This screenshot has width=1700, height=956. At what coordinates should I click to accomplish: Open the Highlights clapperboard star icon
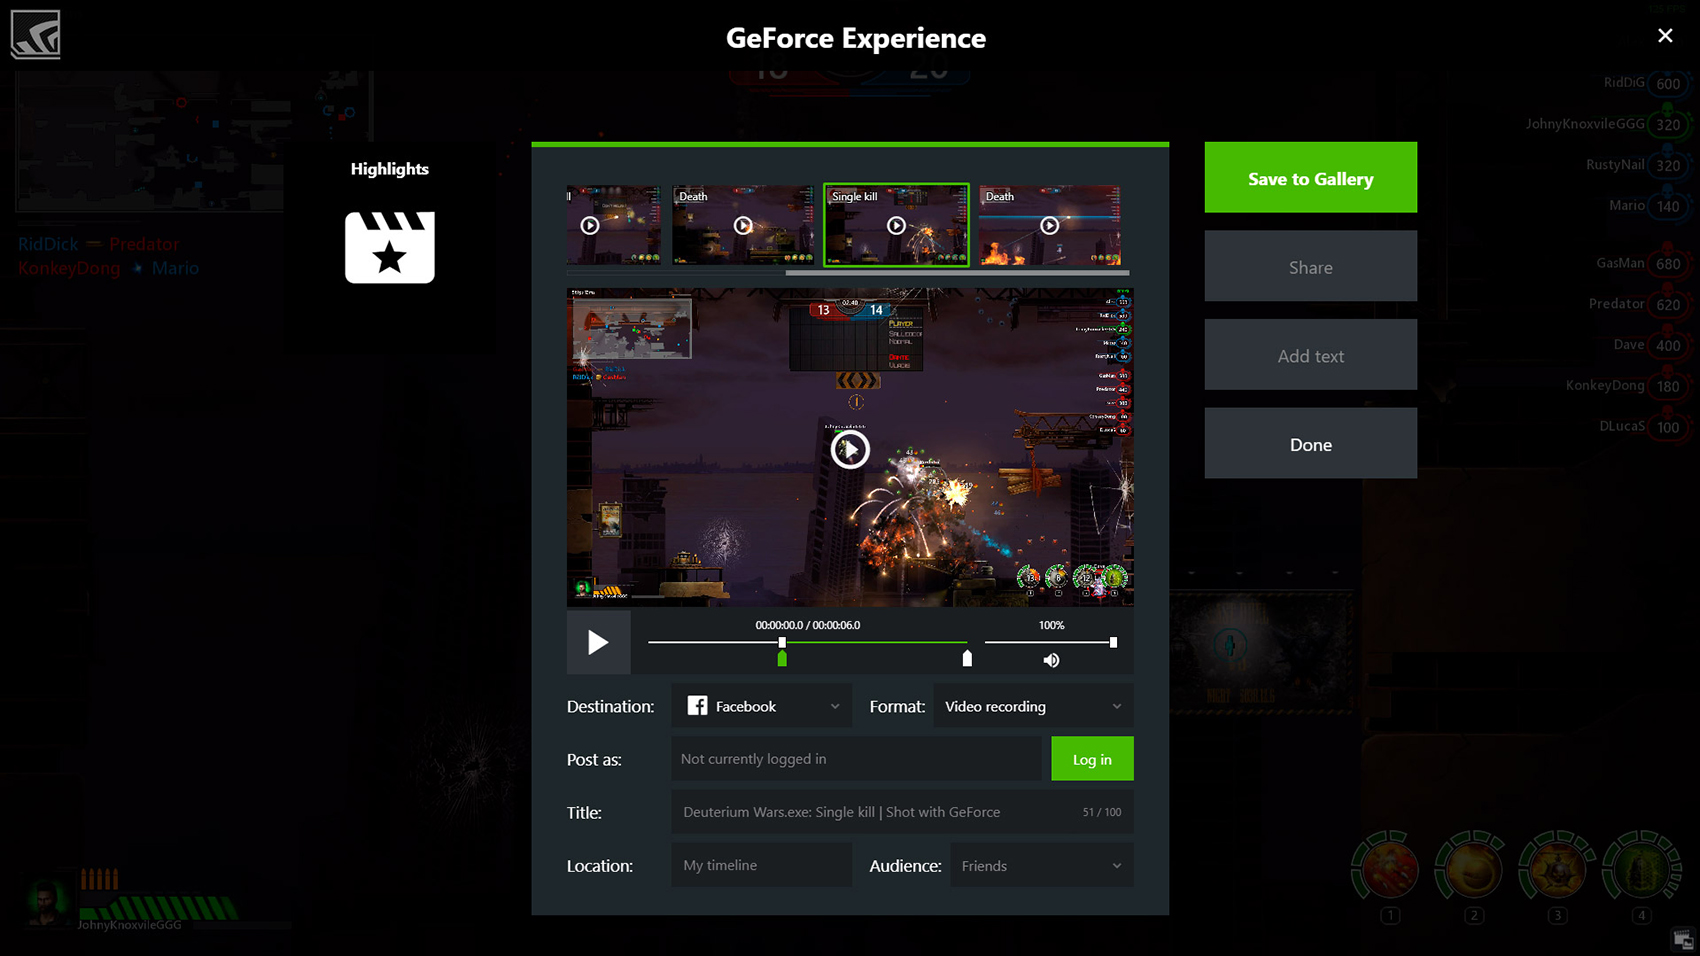[389, 247]
